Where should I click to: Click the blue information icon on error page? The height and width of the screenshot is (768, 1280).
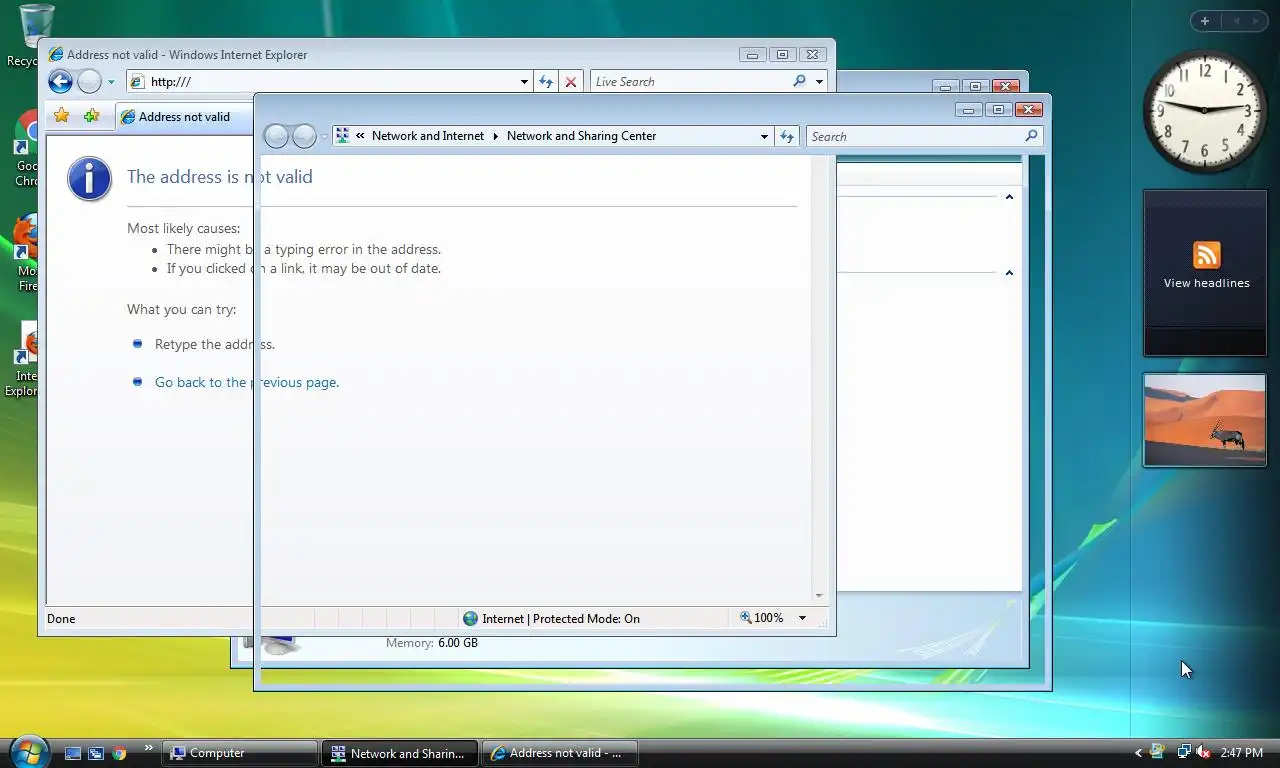(x=89, y=179)
